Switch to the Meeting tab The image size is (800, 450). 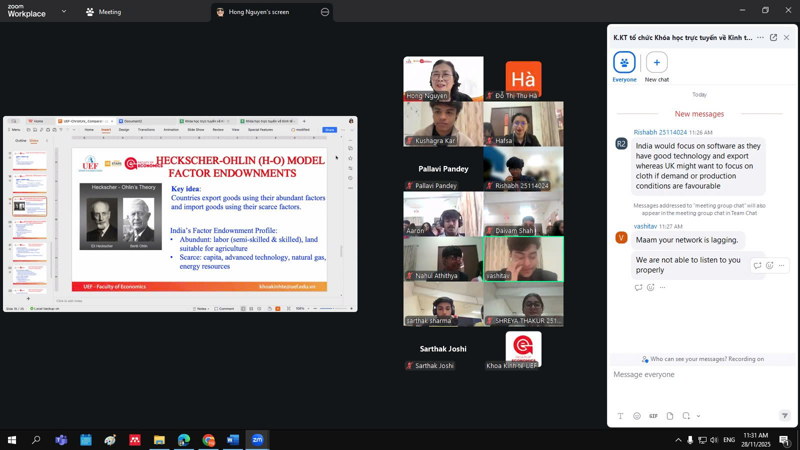coord(104,12)
